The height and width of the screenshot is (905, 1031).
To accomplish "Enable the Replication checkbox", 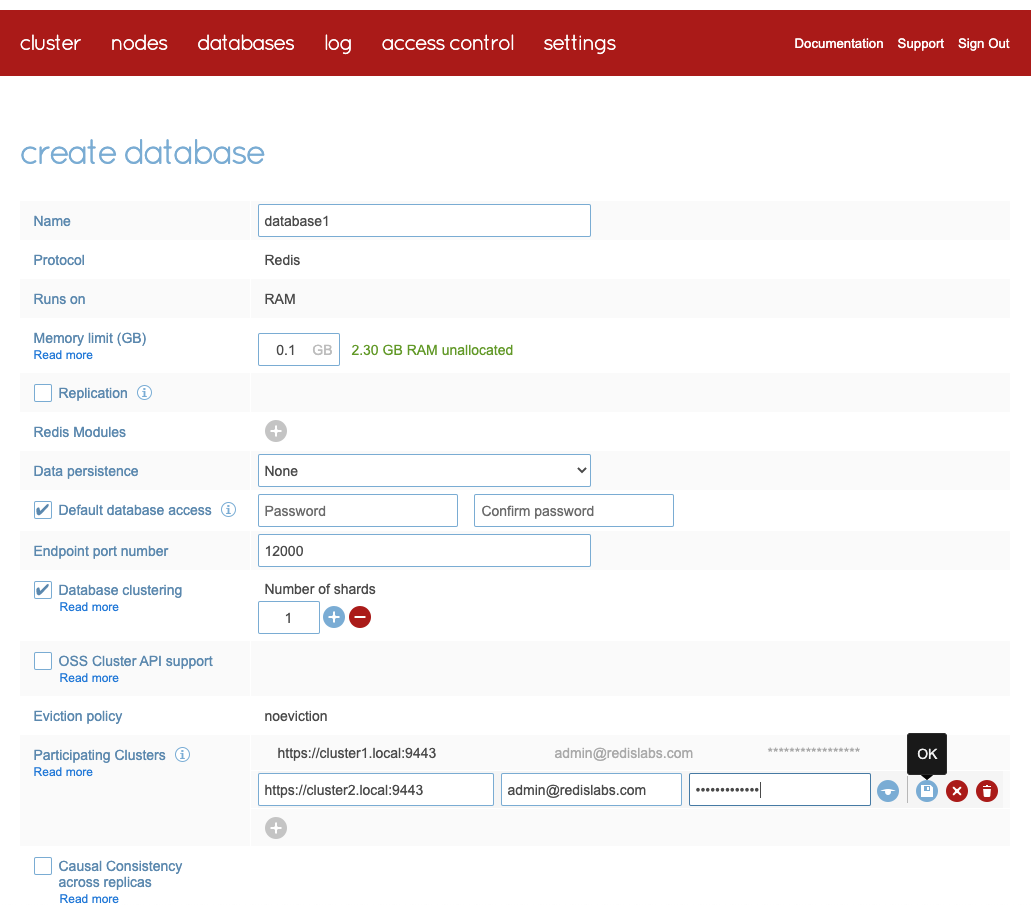I will tap(43, 393).
